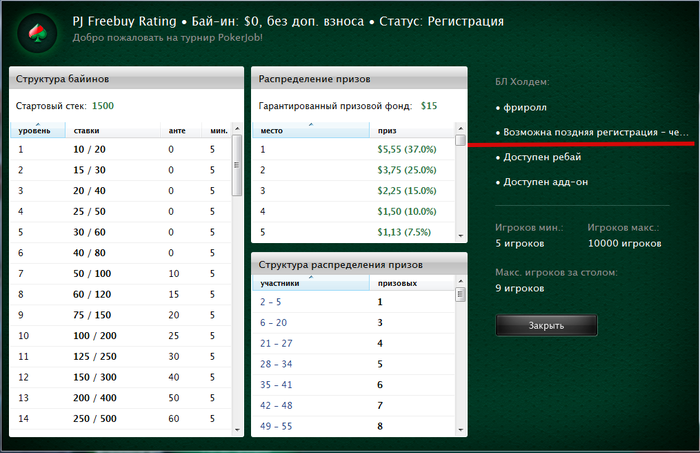
Task: Click blinds table scroll up arrow
Action: tap(237, 129)
